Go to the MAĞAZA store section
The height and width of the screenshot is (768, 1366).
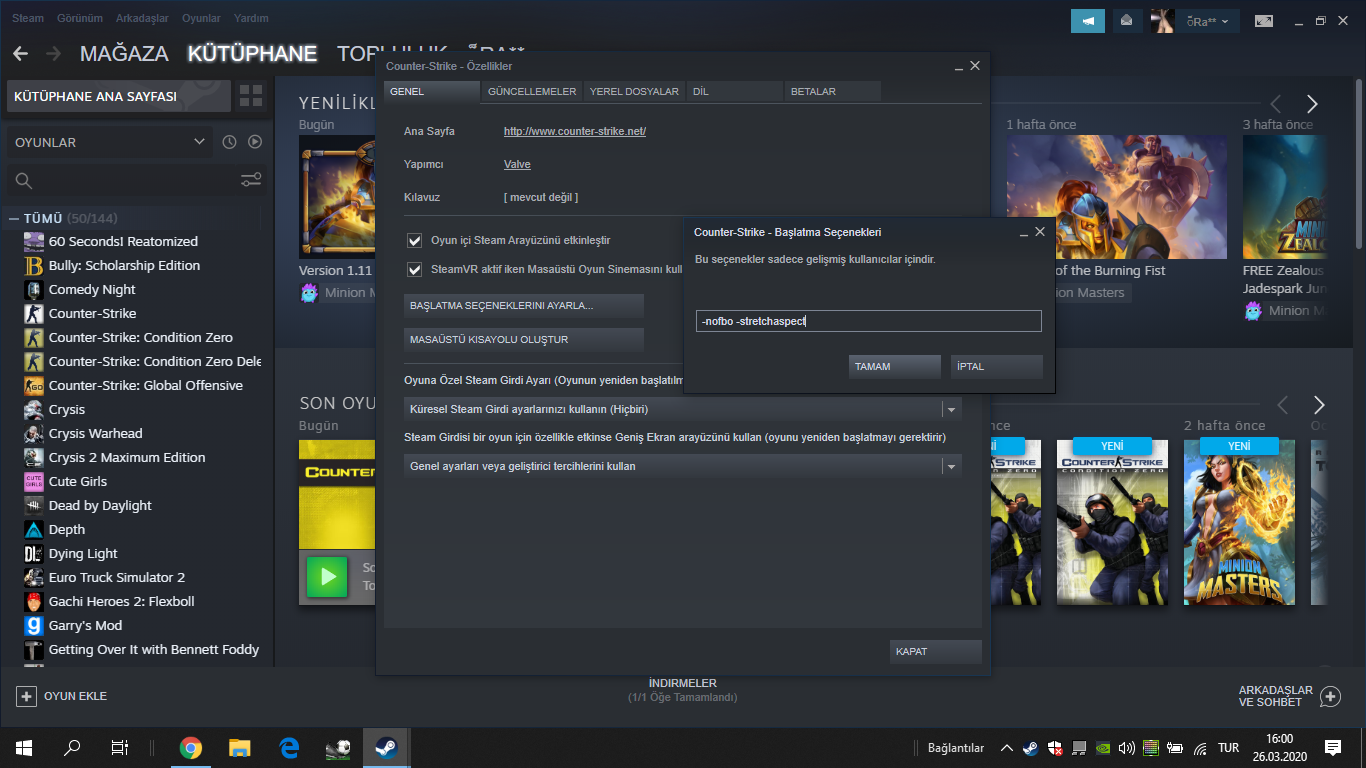(x=124, y=54)
